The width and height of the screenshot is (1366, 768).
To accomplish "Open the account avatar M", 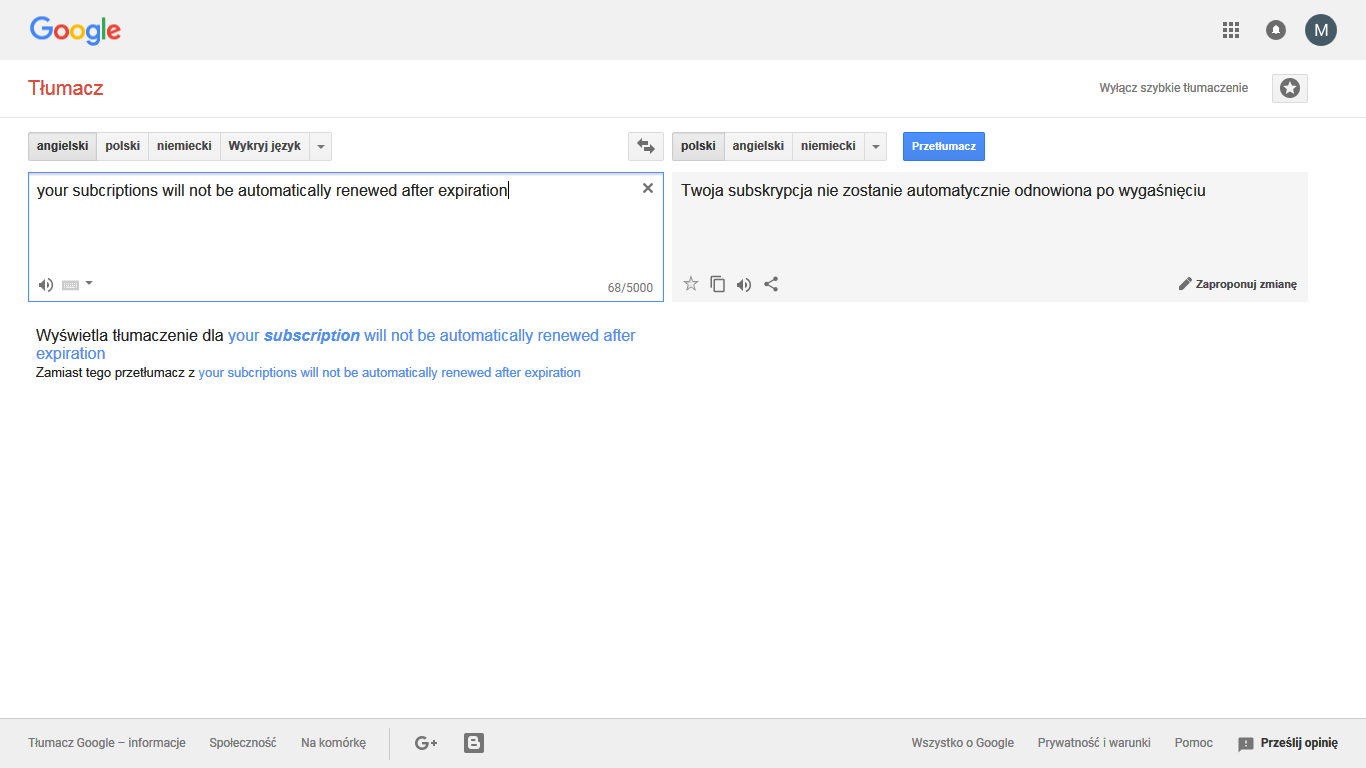I will tap(1321, 30).
